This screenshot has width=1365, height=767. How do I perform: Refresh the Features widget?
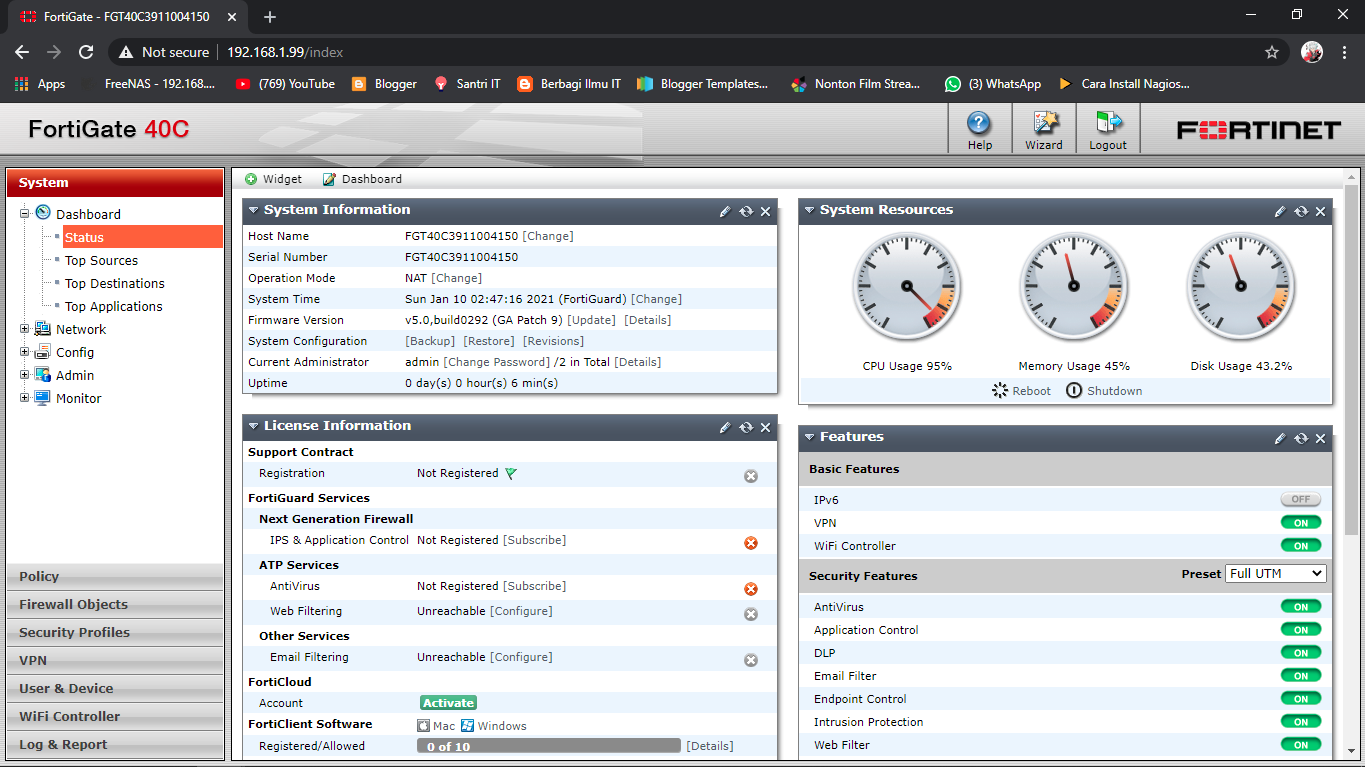(1301, 438)
